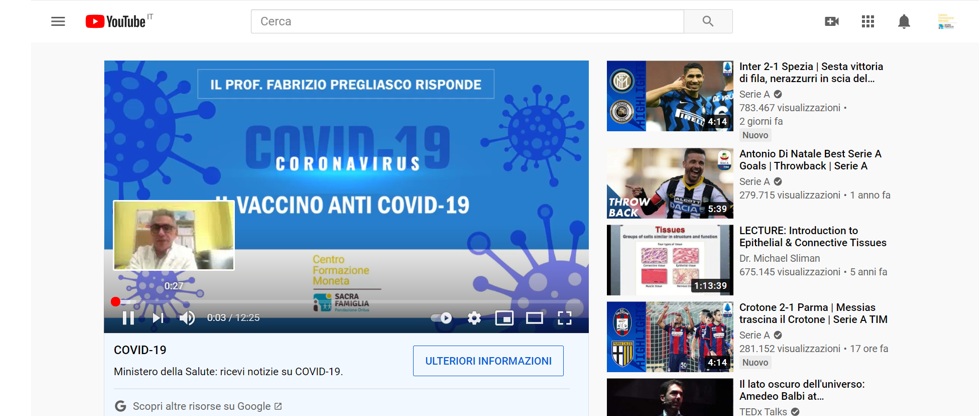Open Antonio Di Natale Best Serie A title
Viewport: 979px width, 416px height.
click(x=810, y=160)
